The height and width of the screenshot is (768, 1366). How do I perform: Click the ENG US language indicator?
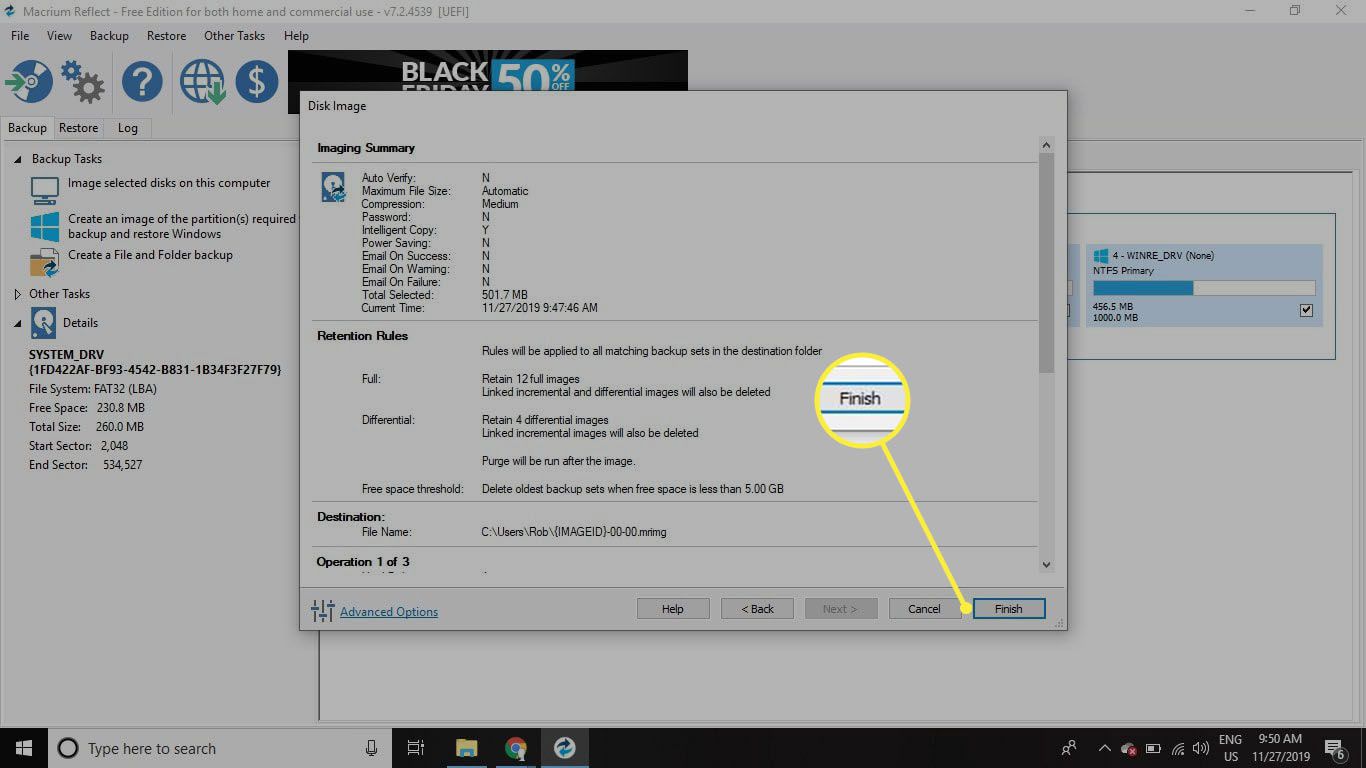pos(1230,748)
